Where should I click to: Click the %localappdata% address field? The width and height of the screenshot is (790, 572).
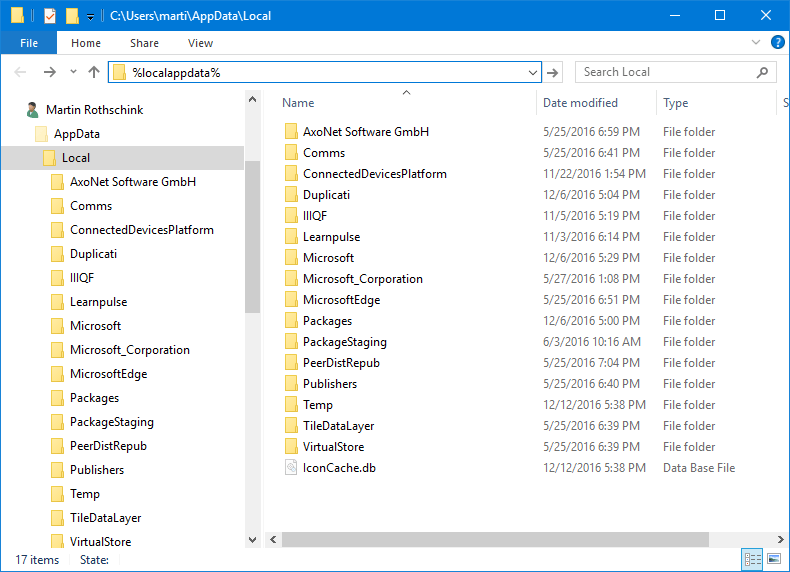click(x=325, y=73)
